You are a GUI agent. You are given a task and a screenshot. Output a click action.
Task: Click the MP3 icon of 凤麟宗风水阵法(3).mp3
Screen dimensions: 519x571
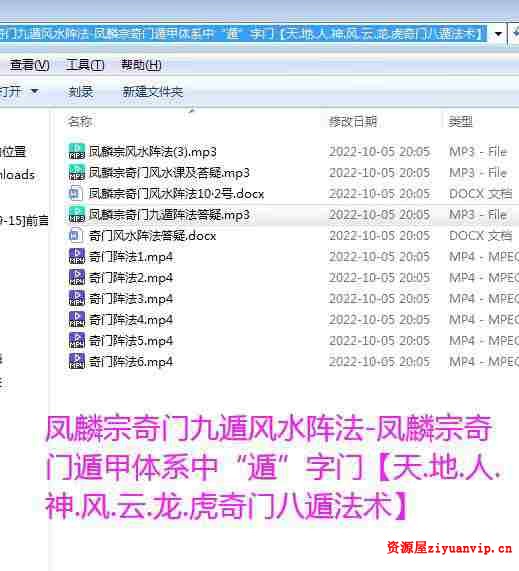pos(77,151)
